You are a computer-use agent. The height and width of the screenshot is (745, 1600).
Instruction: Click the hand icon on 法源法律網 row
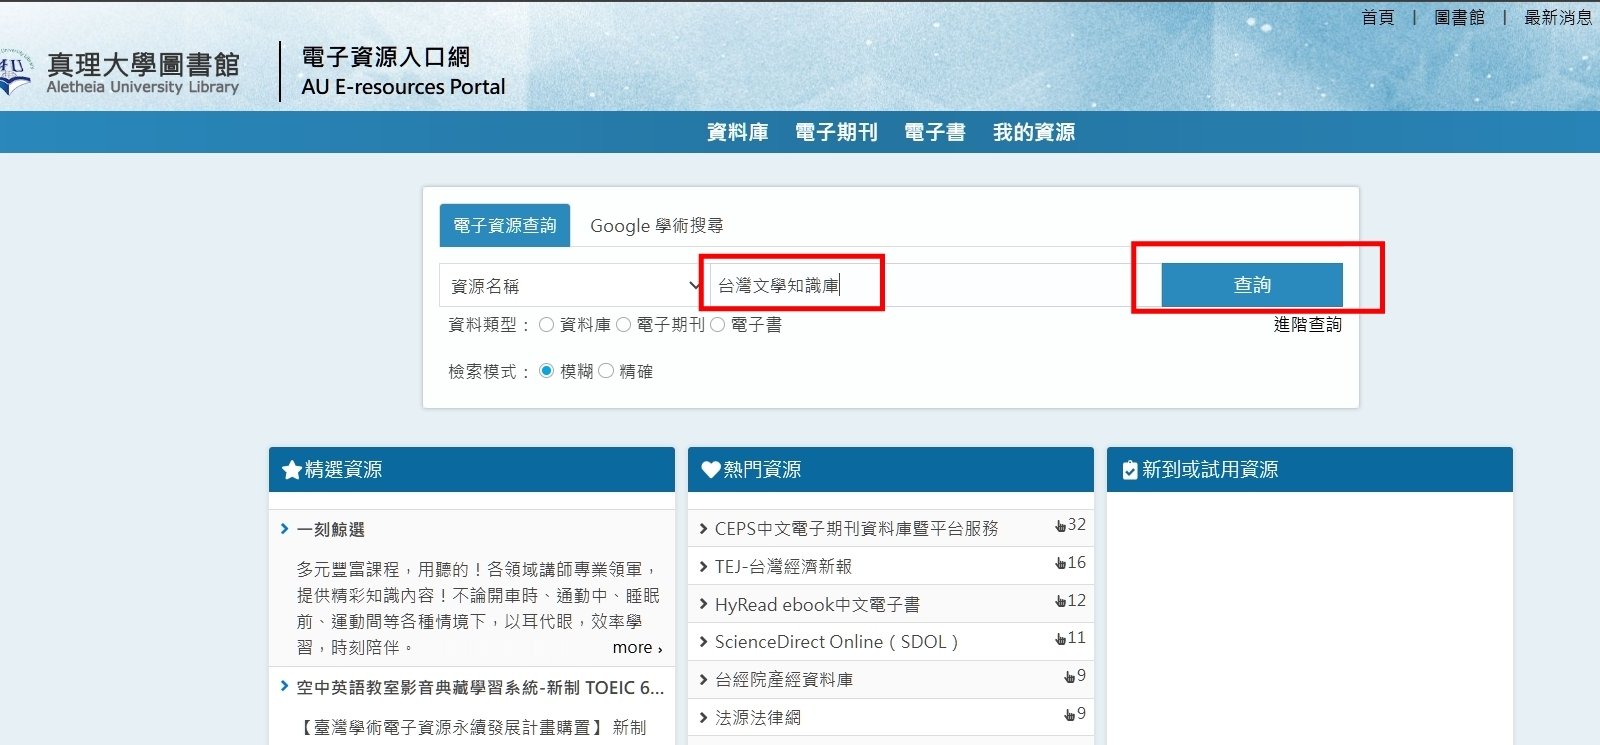coord(1069,715)
